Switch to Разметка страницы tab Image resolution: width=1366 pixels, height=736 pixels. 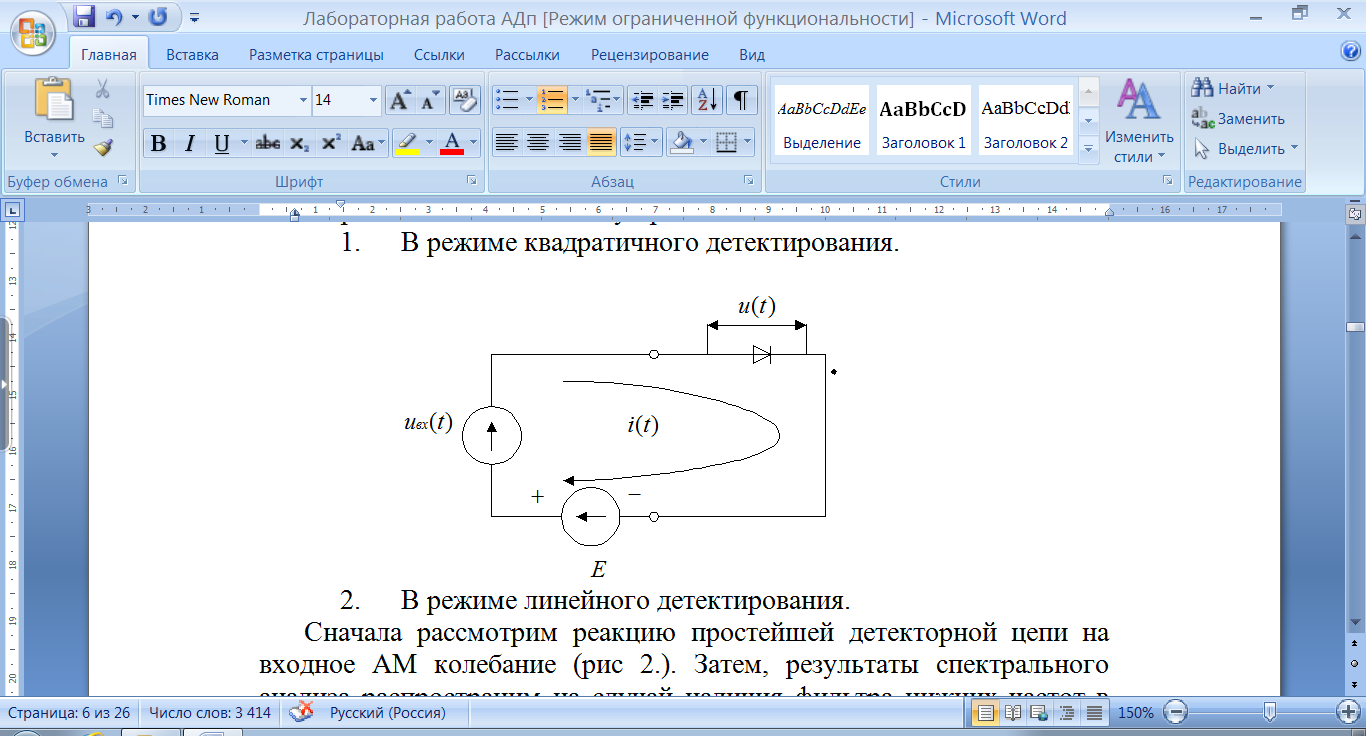[316, 55]
